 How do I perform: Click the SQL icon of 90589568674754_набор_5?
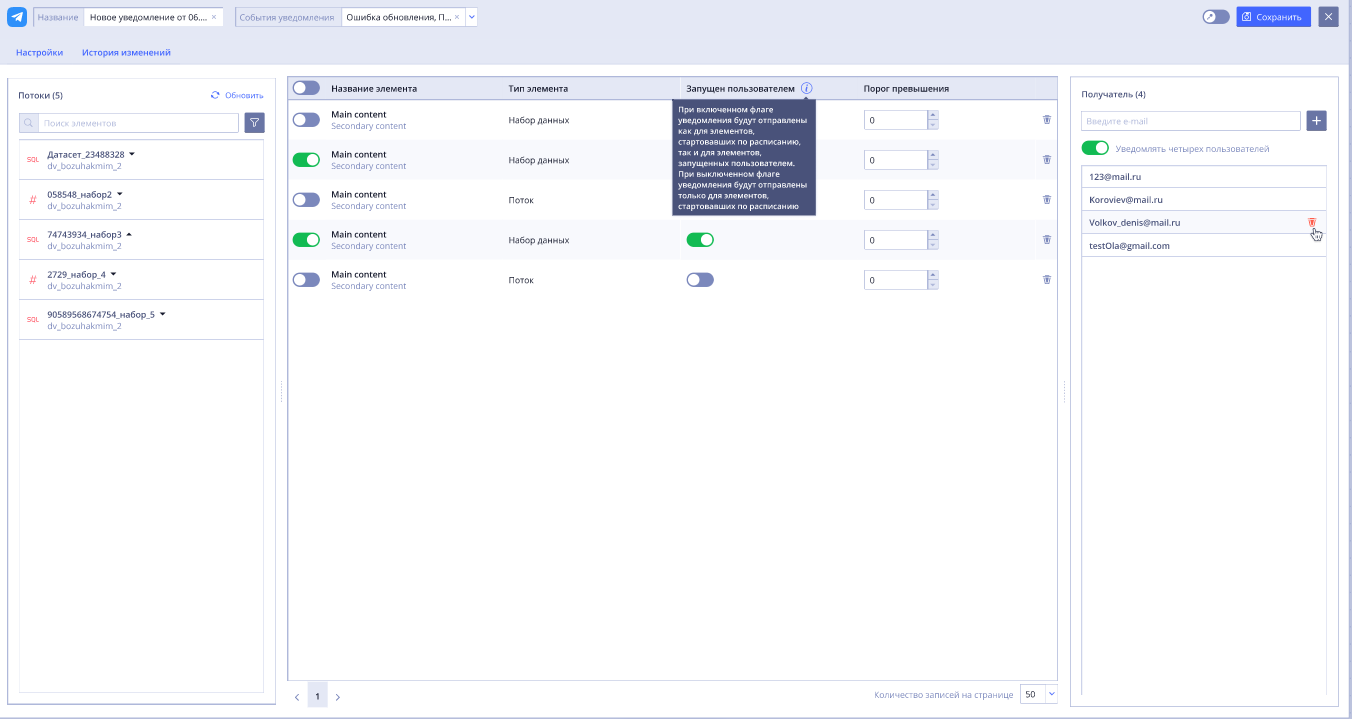click(x=32, y=320)
